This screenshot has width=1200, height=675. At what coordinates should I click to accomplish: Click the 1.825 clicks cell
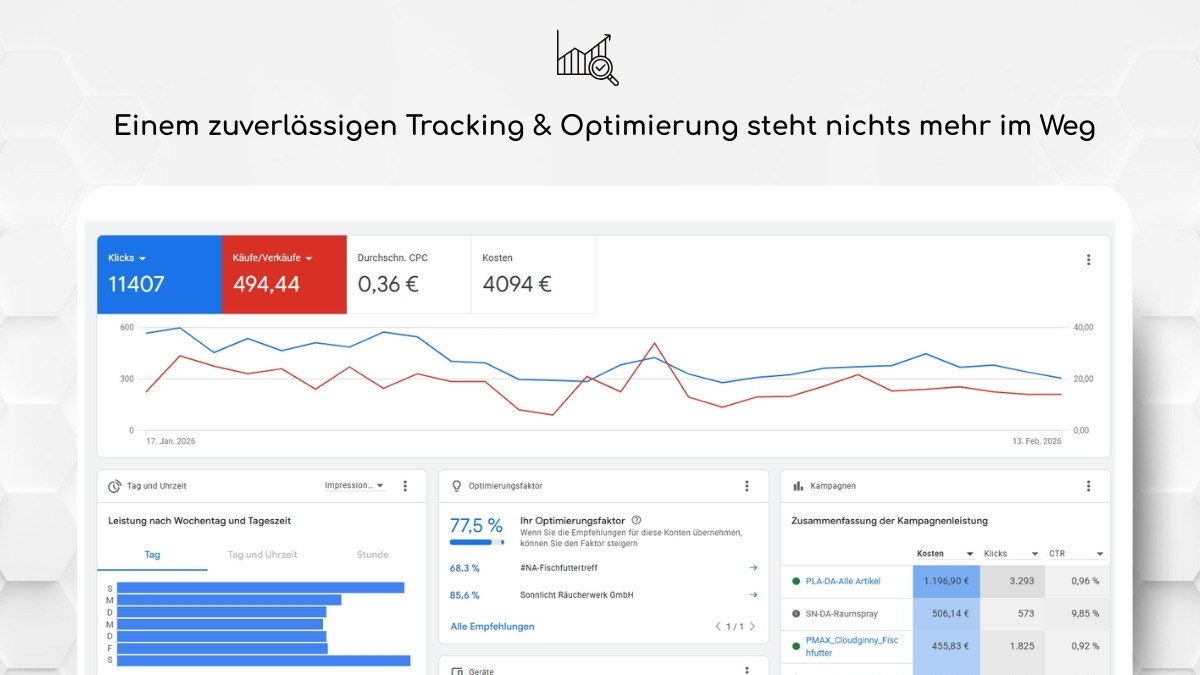point(1013,646)
